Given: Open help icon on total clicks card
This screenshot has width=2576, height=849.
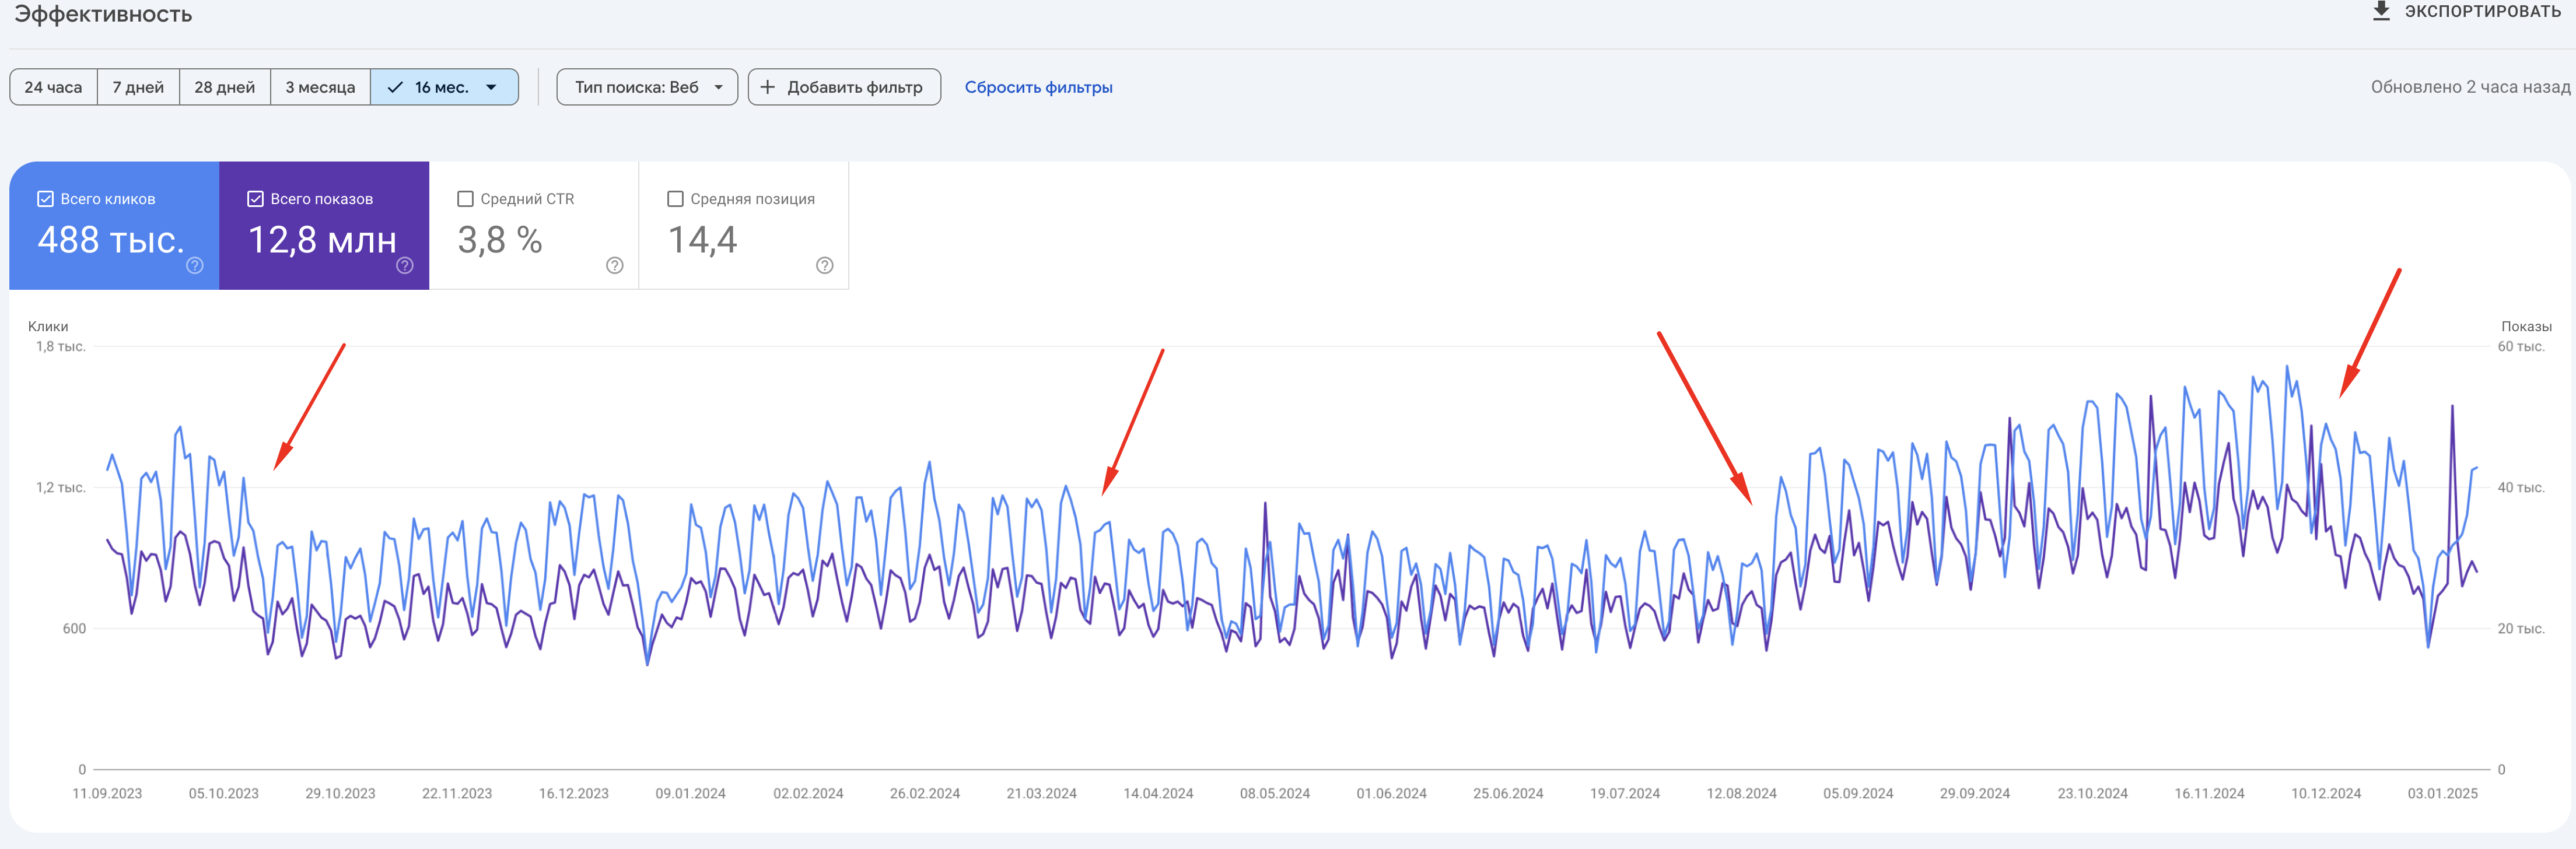Looking at the screenshot, I should coord(195,265).
